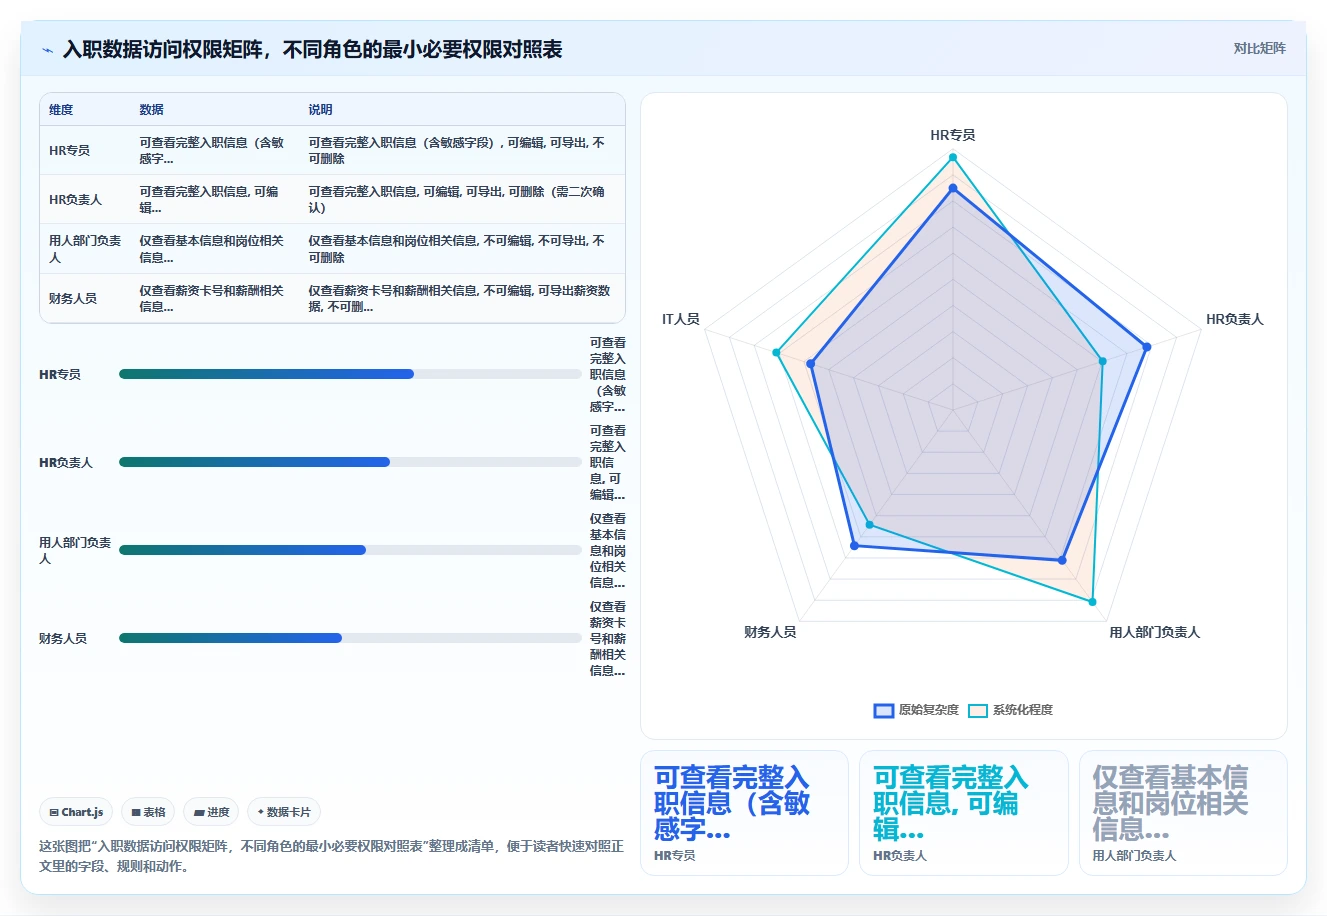Click the 维度 column header

(61, 110)
